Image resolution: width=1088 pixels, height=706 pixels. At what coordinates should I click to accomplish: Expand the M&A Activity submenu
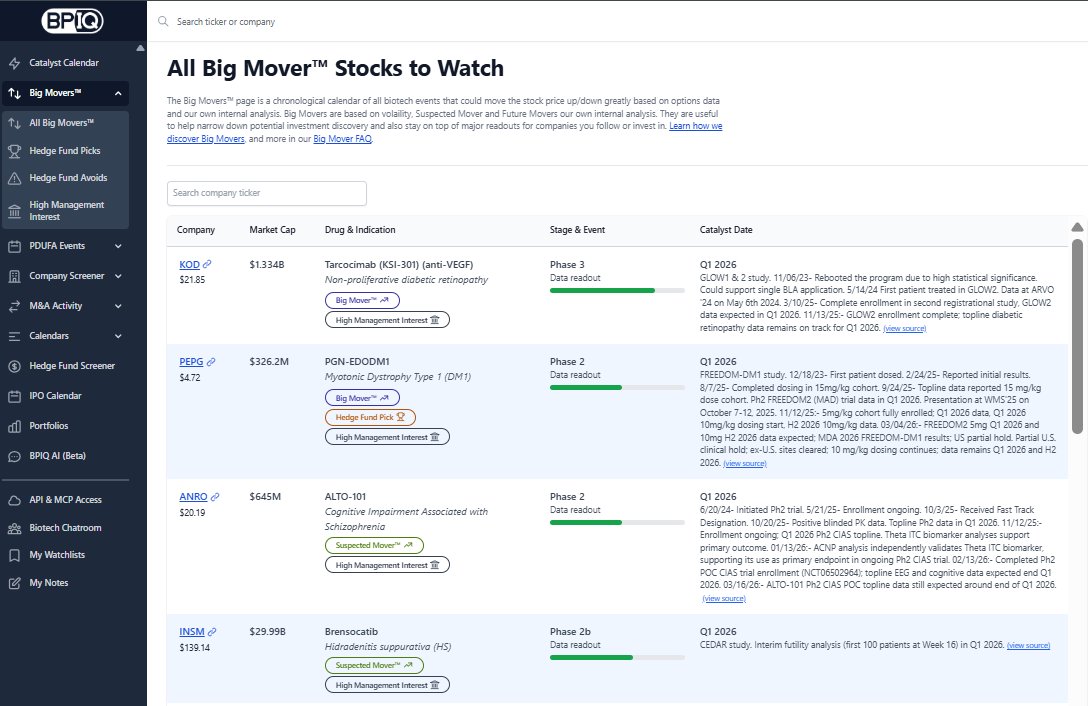118,305
